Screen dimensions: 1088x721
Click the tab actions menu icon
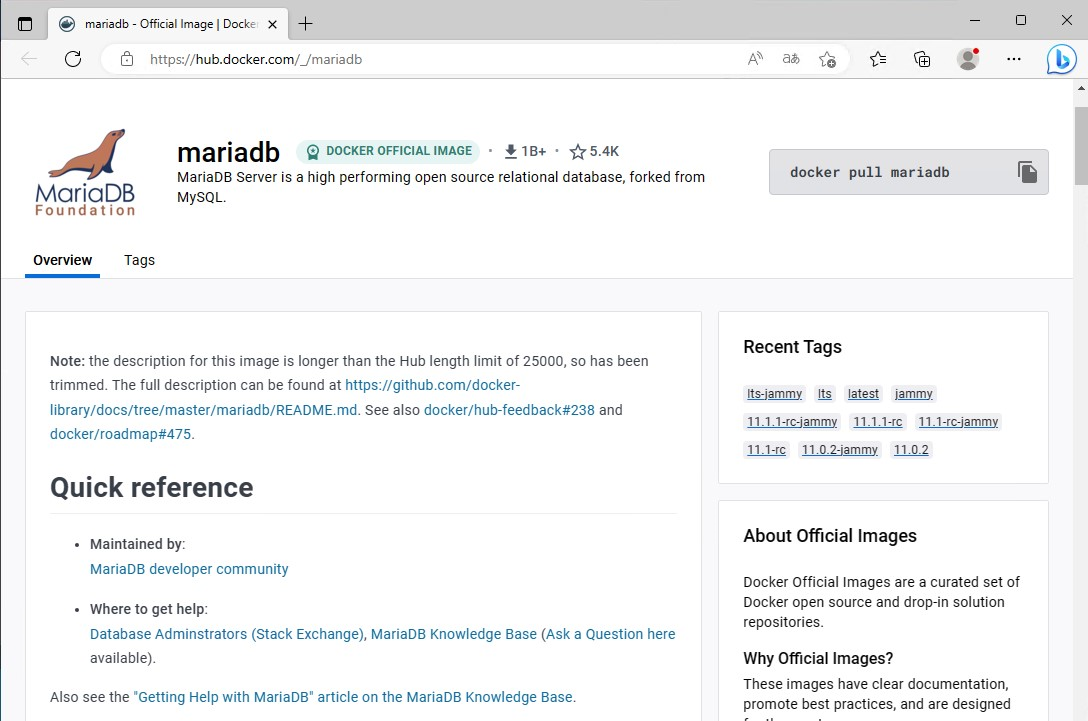25,24
